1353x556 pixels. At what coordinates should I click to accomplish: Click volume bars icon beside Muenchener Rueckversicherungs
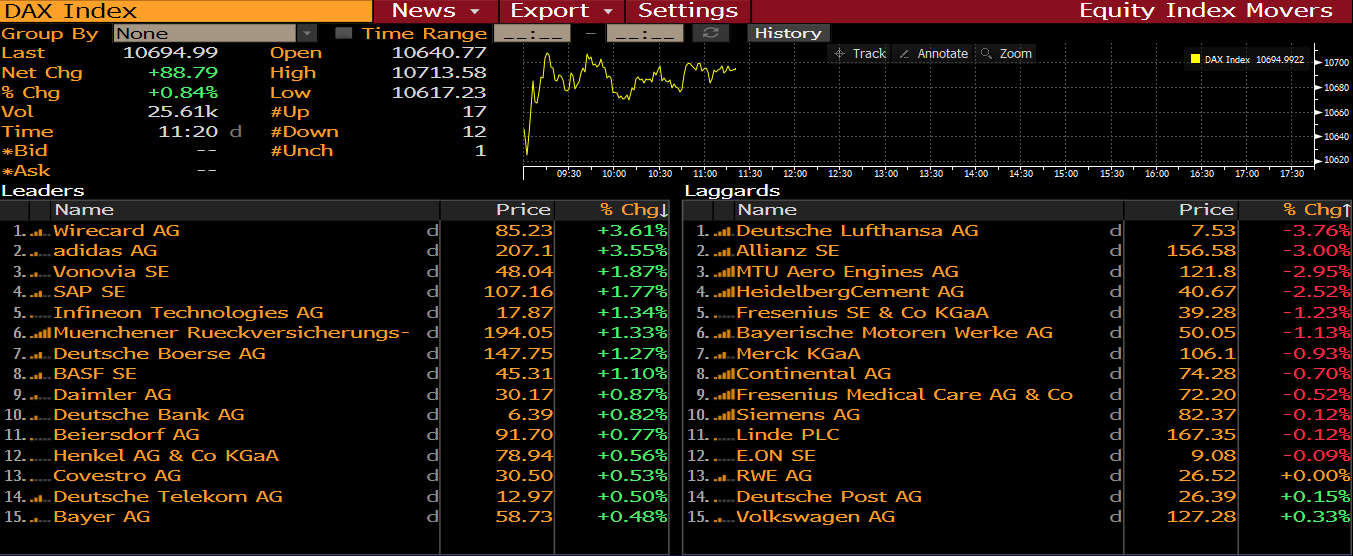coord(40,333)
